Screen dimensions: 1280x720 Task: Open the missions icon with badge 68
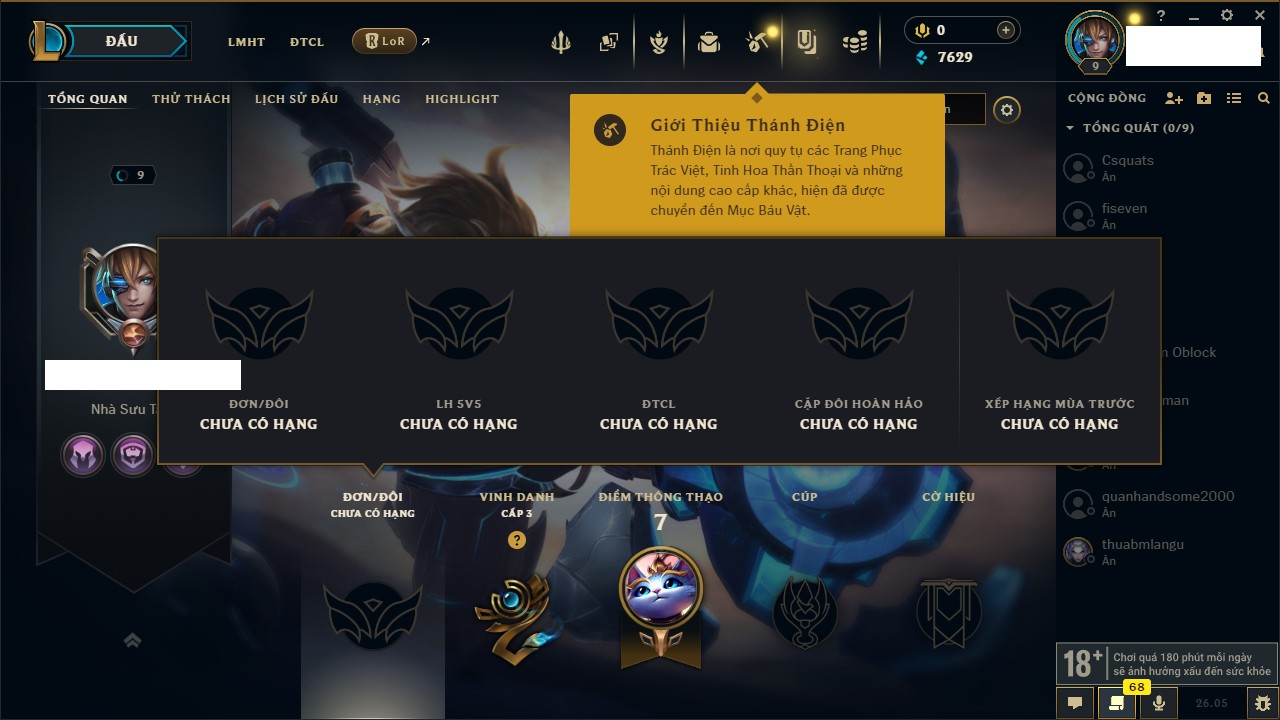tap(1117, 703)
